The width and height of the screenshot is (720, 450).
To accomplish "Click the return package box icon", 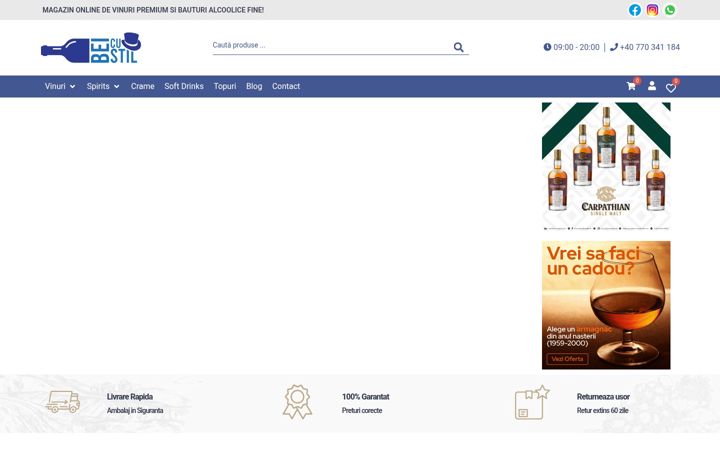I will coord(531,402).
